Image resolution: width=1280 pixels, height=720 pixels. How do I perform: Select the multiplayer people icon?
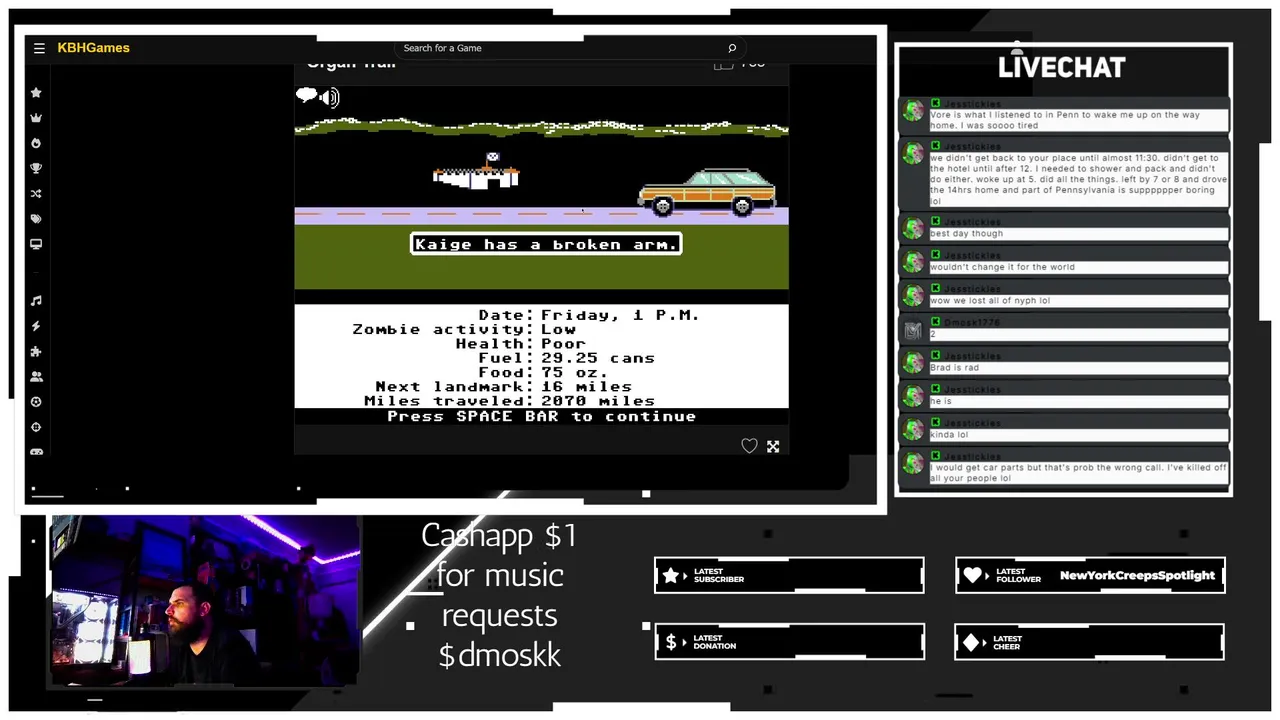click(36, 377)
